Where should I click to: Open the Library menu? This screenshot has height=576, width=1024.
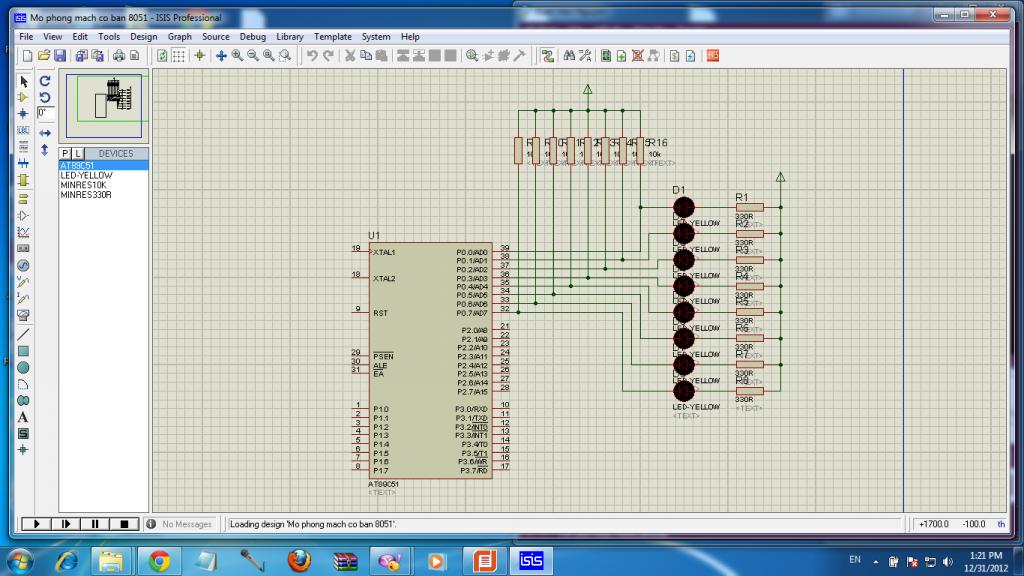(289, 37)
